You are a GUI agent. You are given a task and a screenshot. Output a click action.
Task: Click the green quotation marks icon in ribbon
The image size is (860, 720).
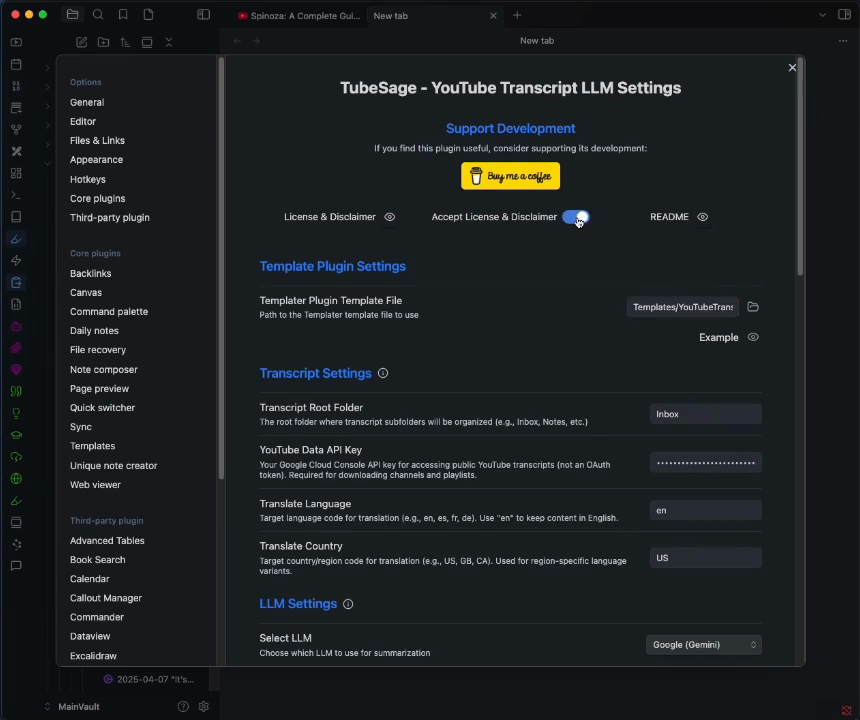pyautogui.click(x=16, y=392)
